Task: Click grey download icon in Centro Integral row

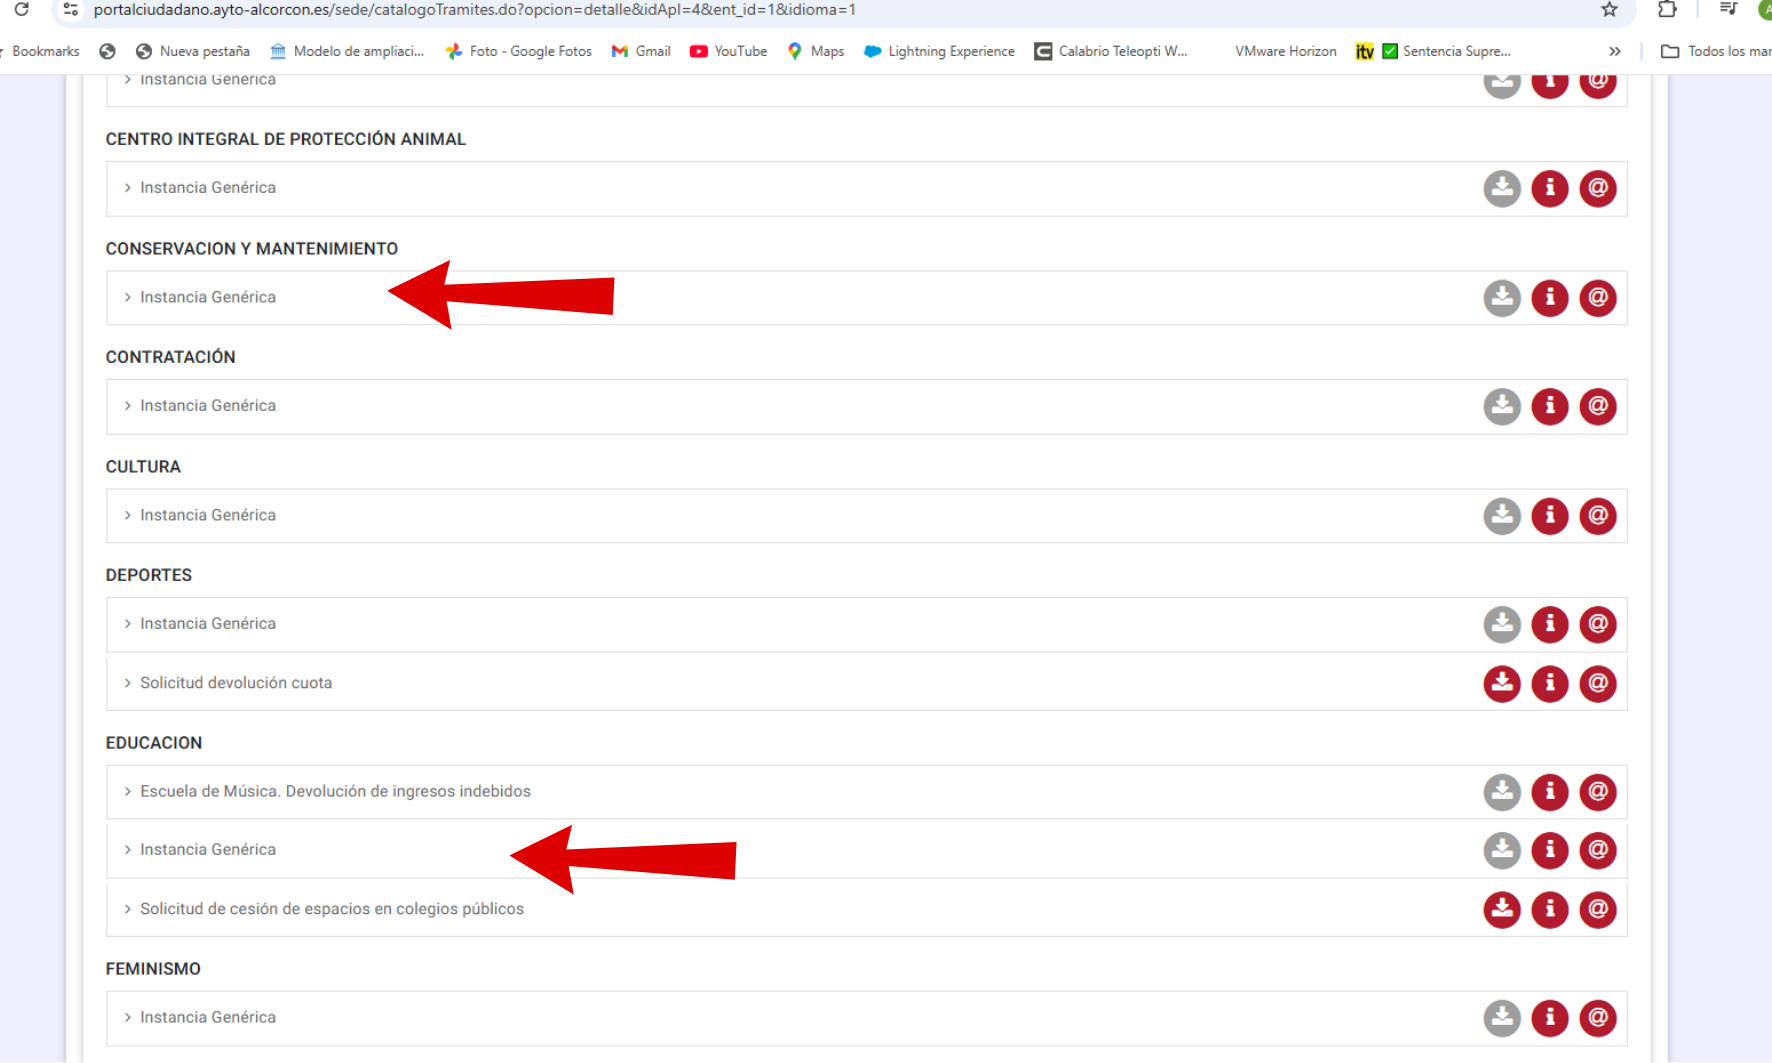Action: point(1501,188)
